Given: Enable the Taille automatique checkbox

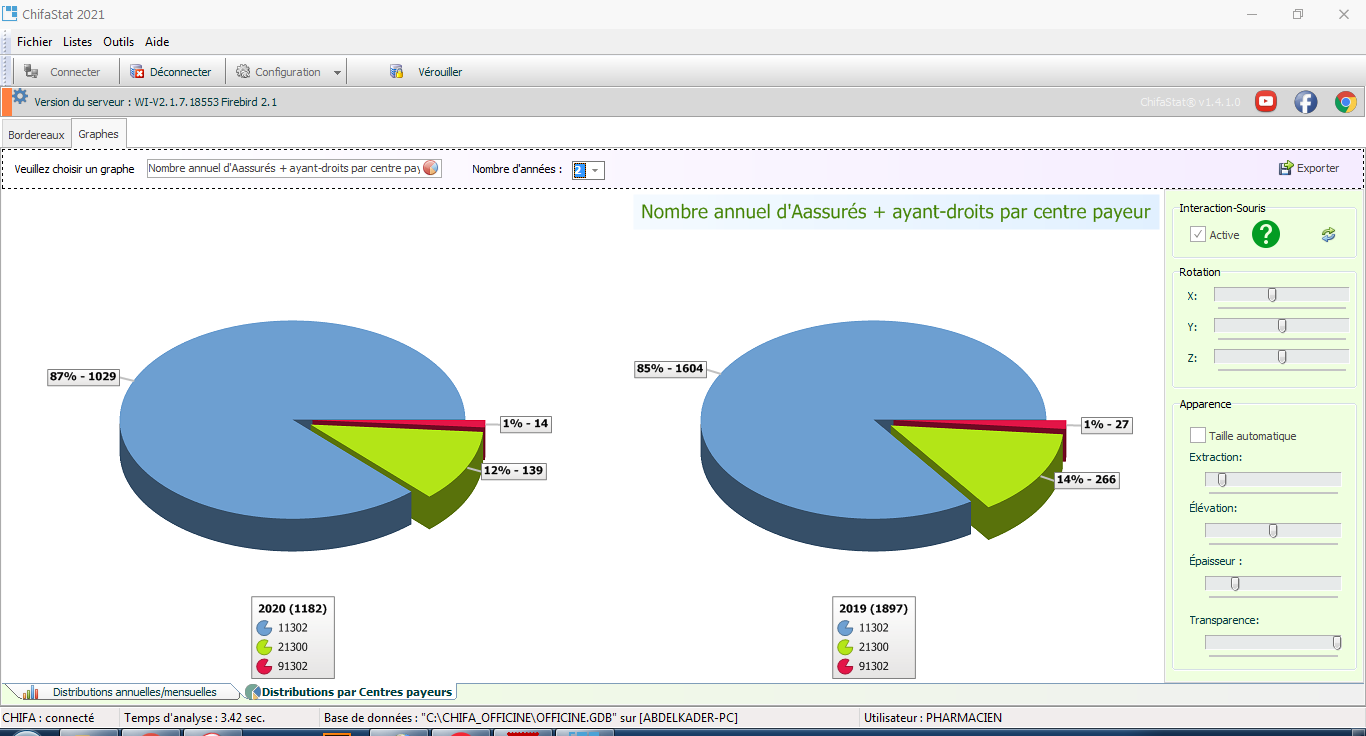Looking at the screenshot, I should tap(1197, 436).
